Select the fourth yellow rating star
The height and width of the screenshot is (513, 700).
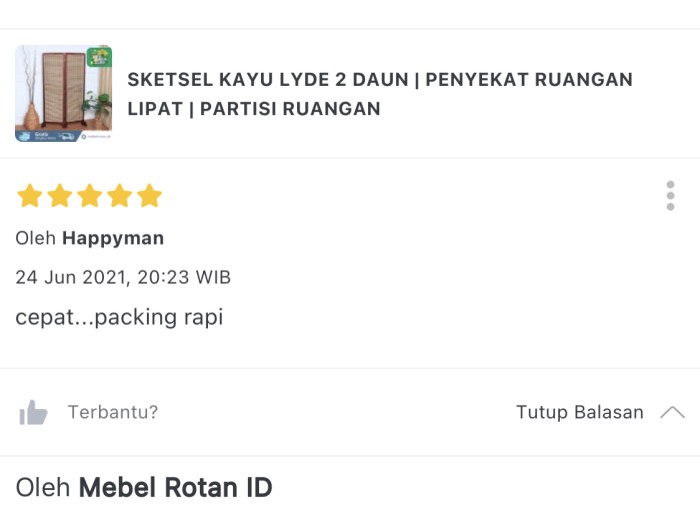click(120, 196)
